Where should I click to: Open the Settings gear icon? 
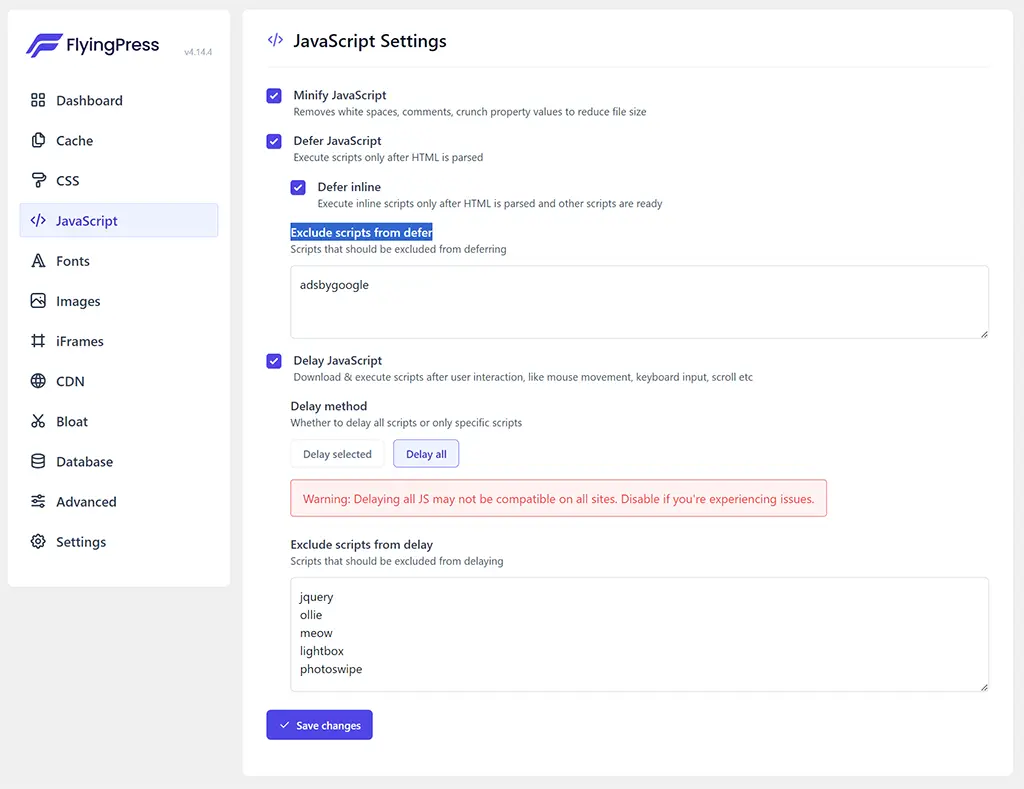click(37, 541)
